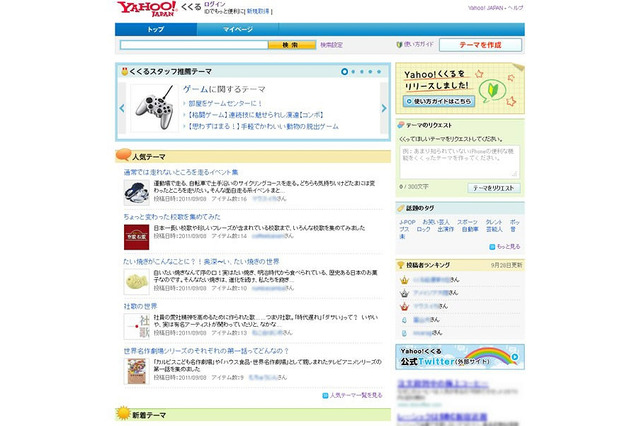The height and width of the screenshot is (426, 640).
Task: Click the Yahoo! JAPAN logo
Action: click(x=147, y=8)
